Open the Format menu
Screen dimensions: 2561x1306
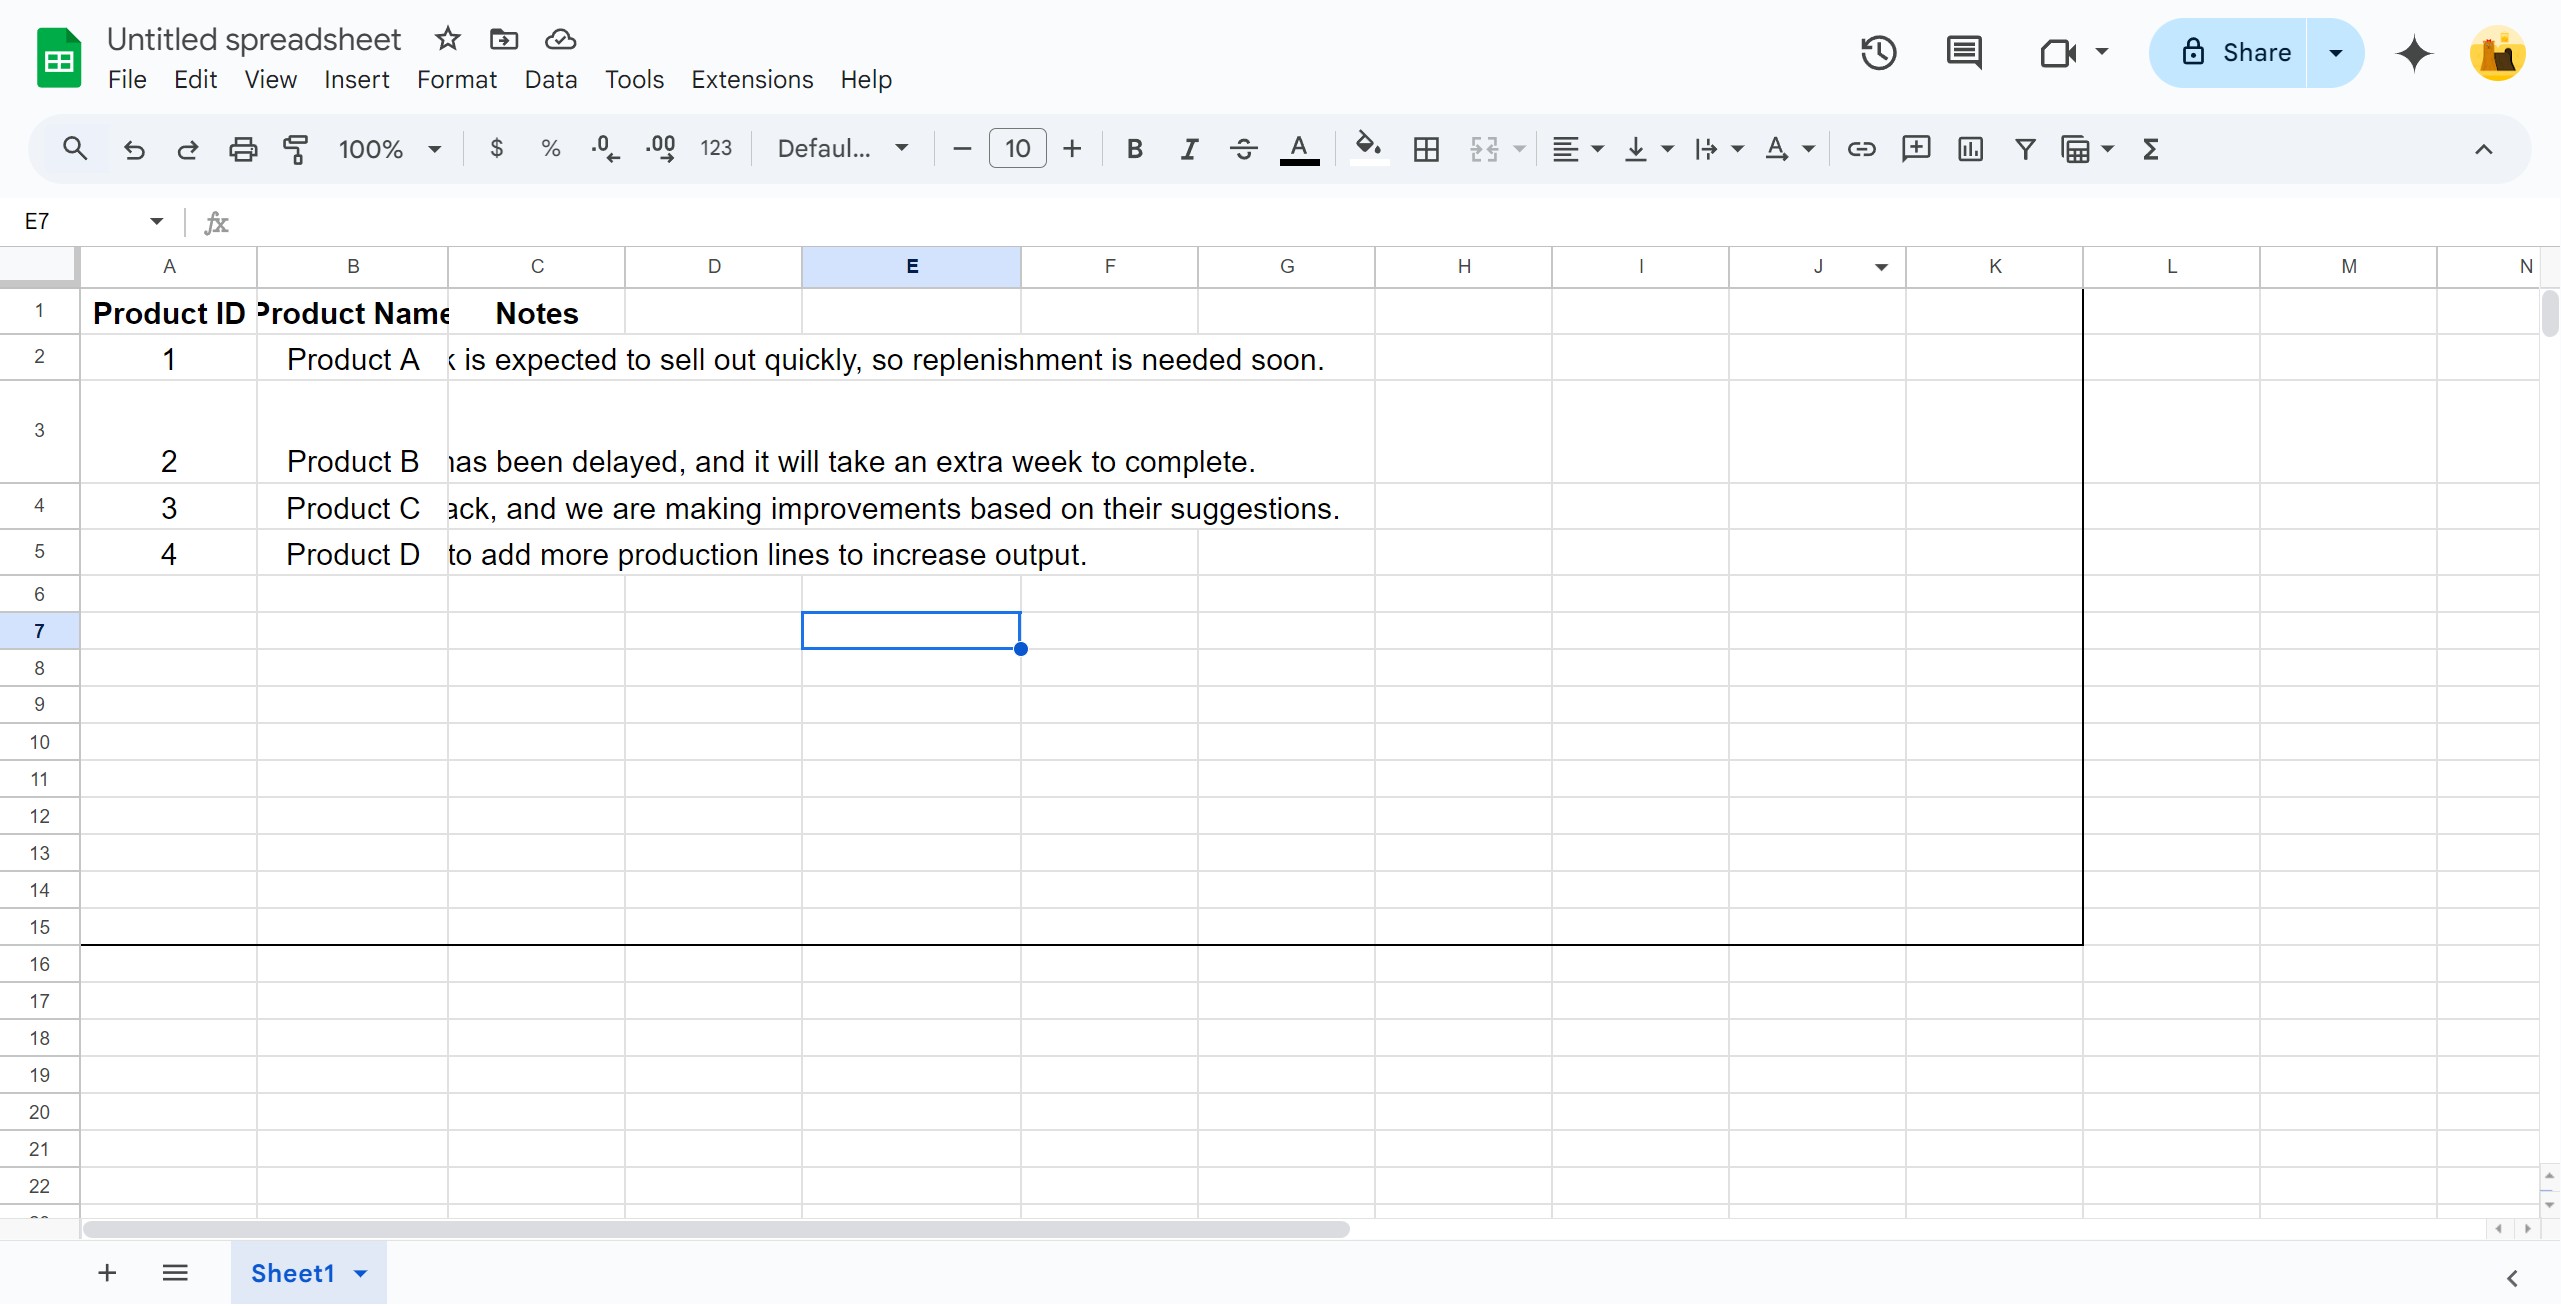[456, 79]
